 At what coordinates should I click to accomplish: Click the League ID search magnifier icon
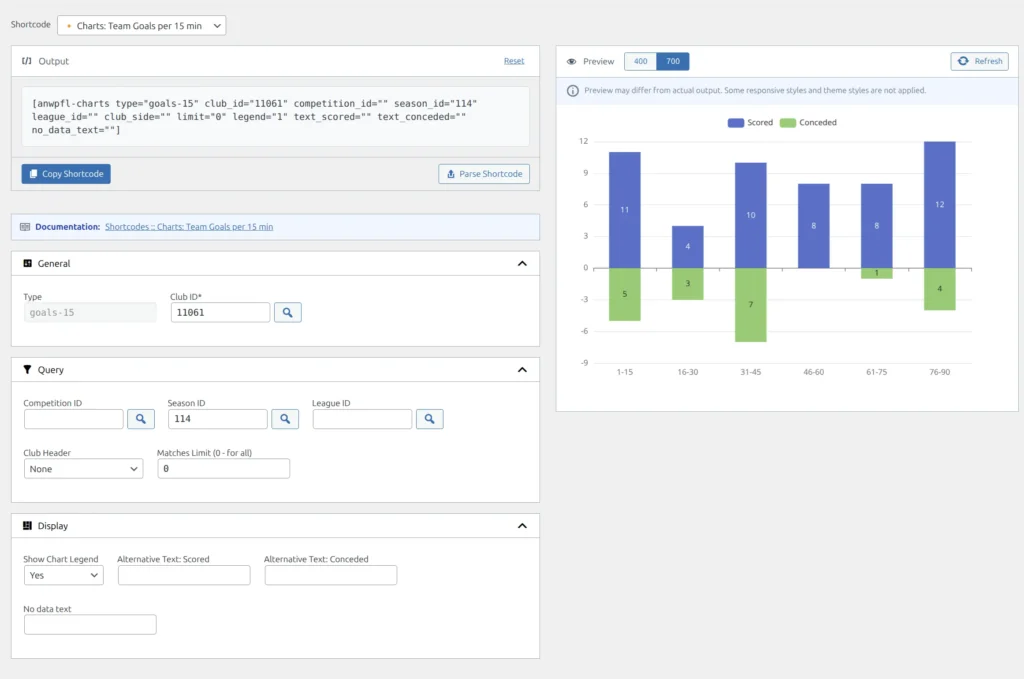coord(429,418)
